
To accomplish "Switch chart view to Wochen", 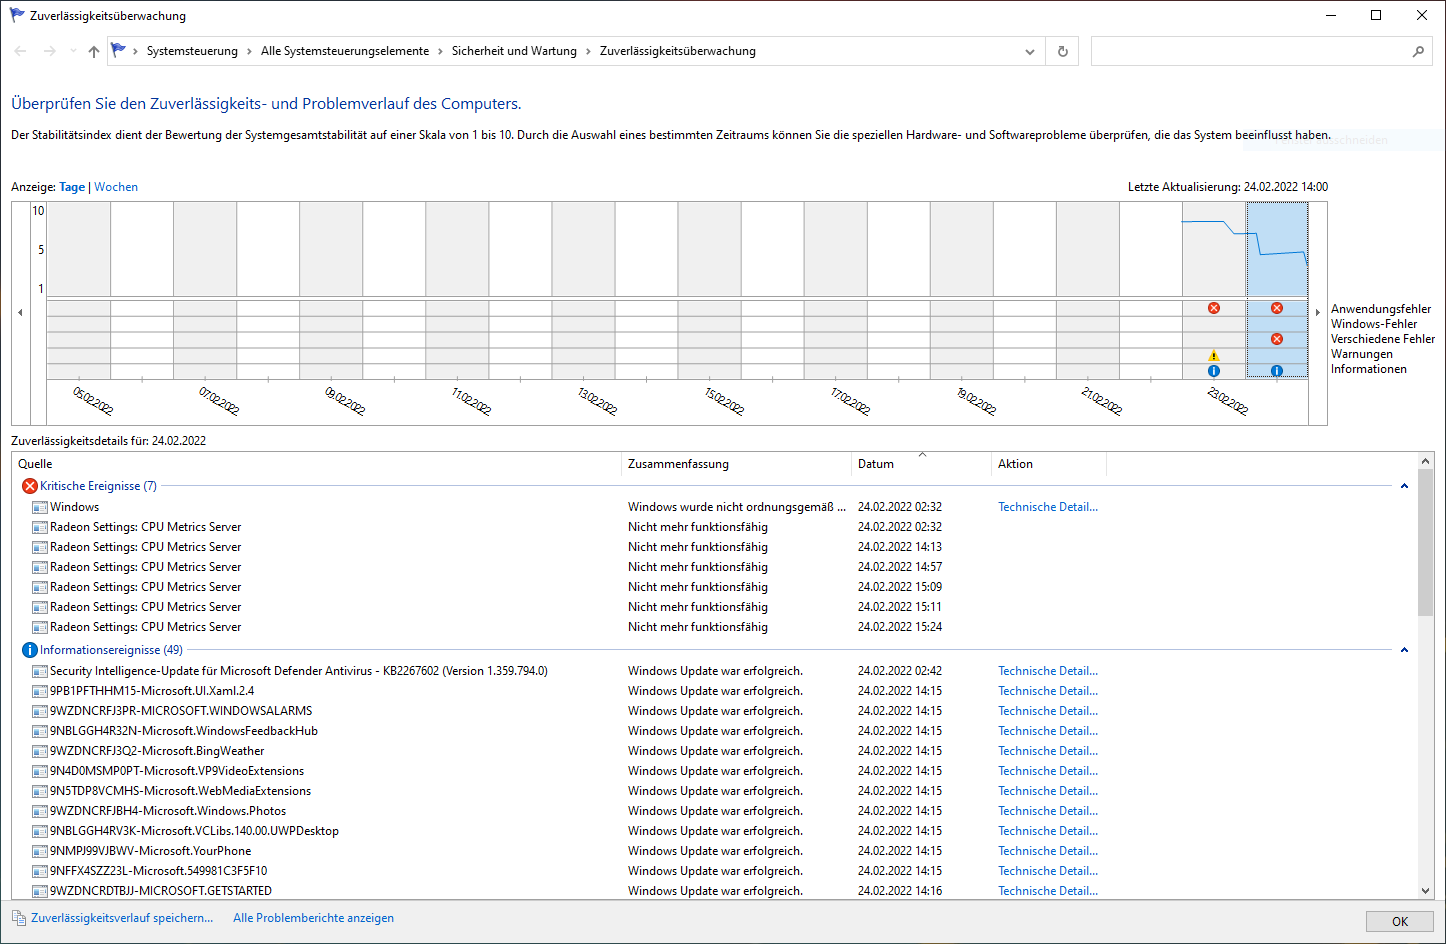I will [x=116, y=187].
